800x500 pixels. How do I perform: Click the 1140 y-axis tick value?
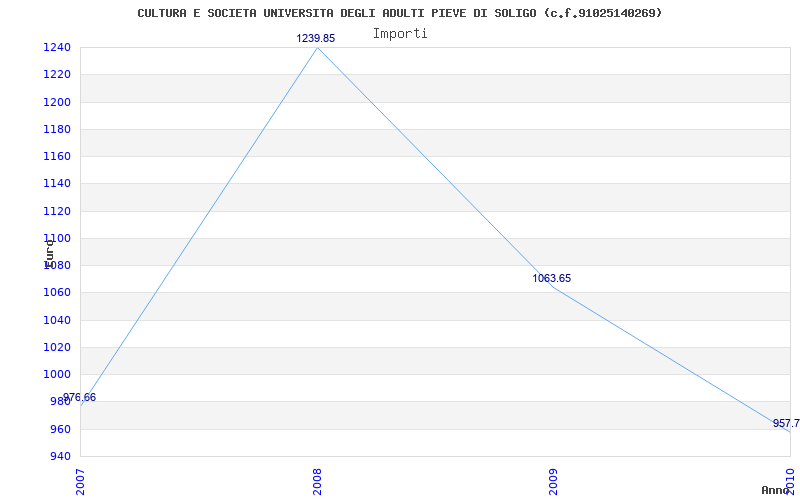pos(57,183)
